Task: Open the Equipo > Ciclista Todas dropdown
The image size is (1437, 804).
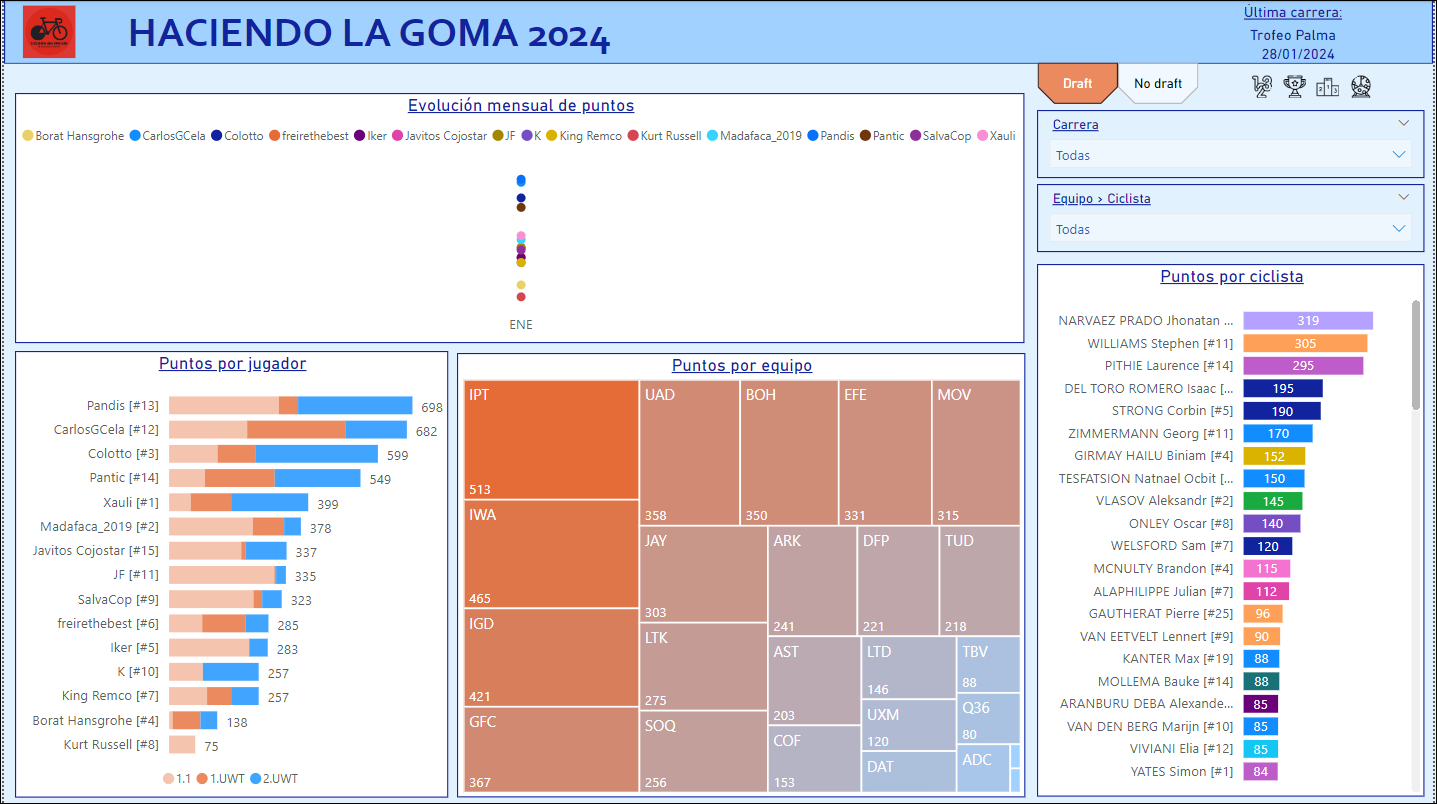Action: [1231, 229]
